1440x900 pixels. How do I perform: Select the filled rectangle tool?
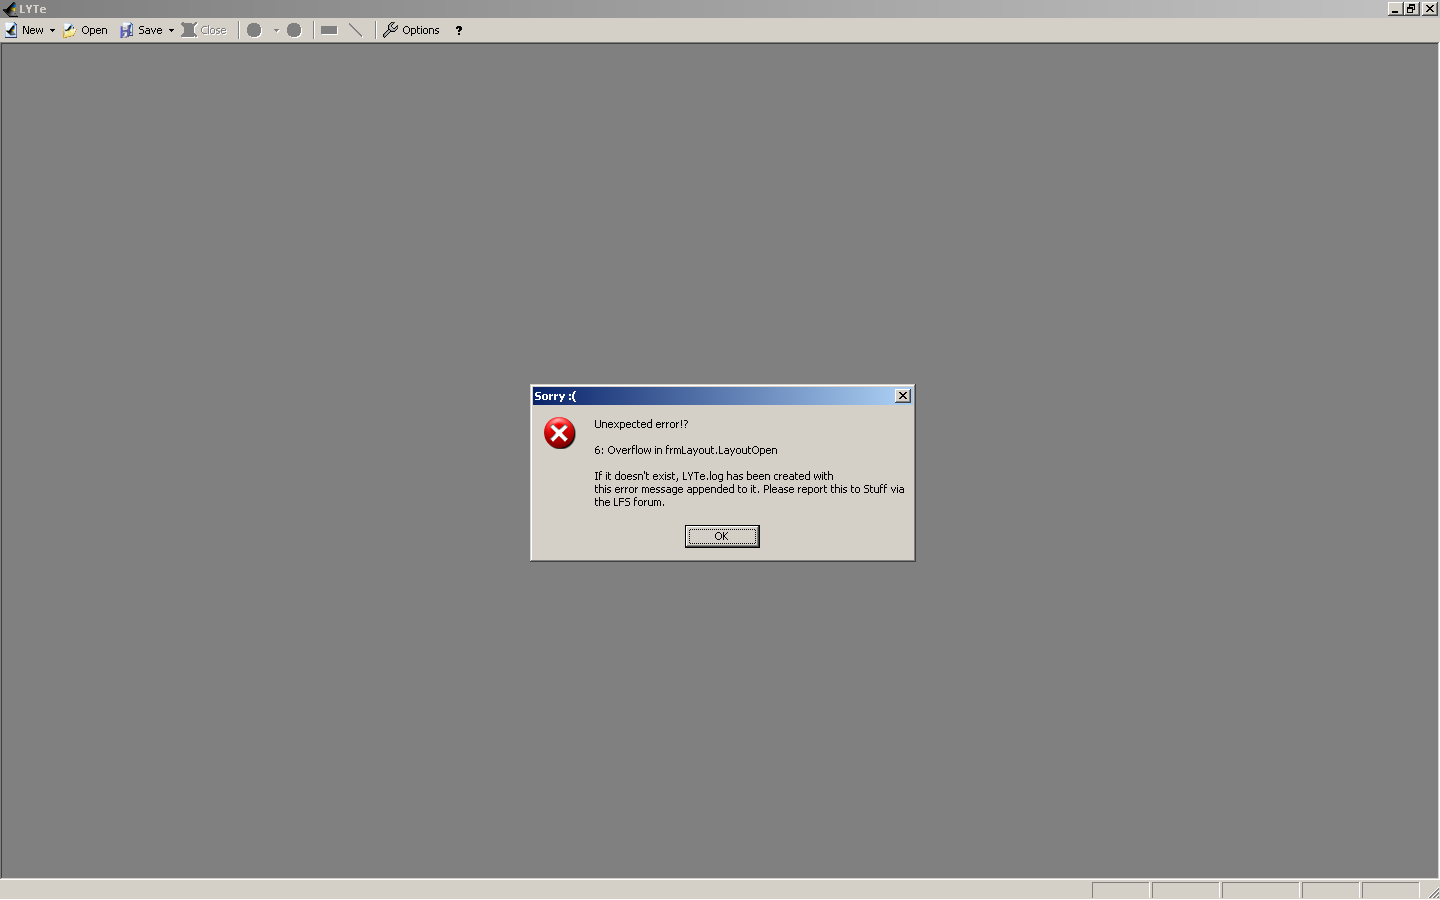pos(329,30)
